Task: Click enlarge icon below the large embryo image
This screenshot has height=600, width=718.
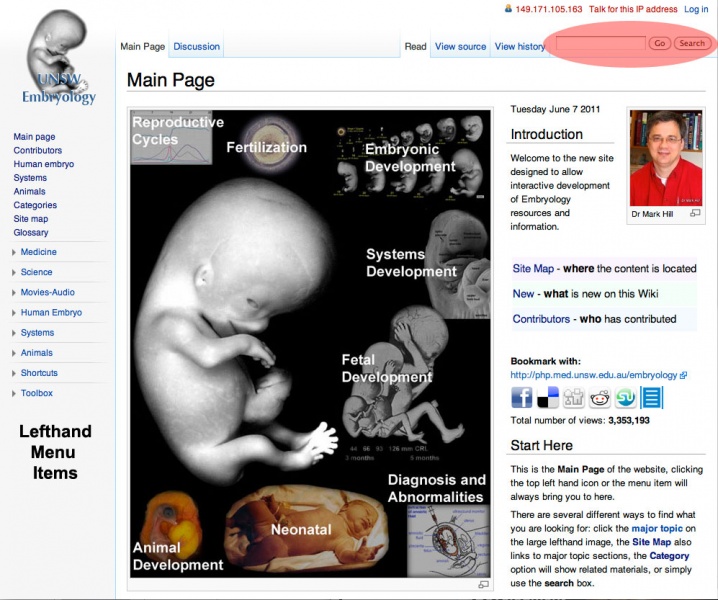Action: pyautogui.click(x=483, y=584)
